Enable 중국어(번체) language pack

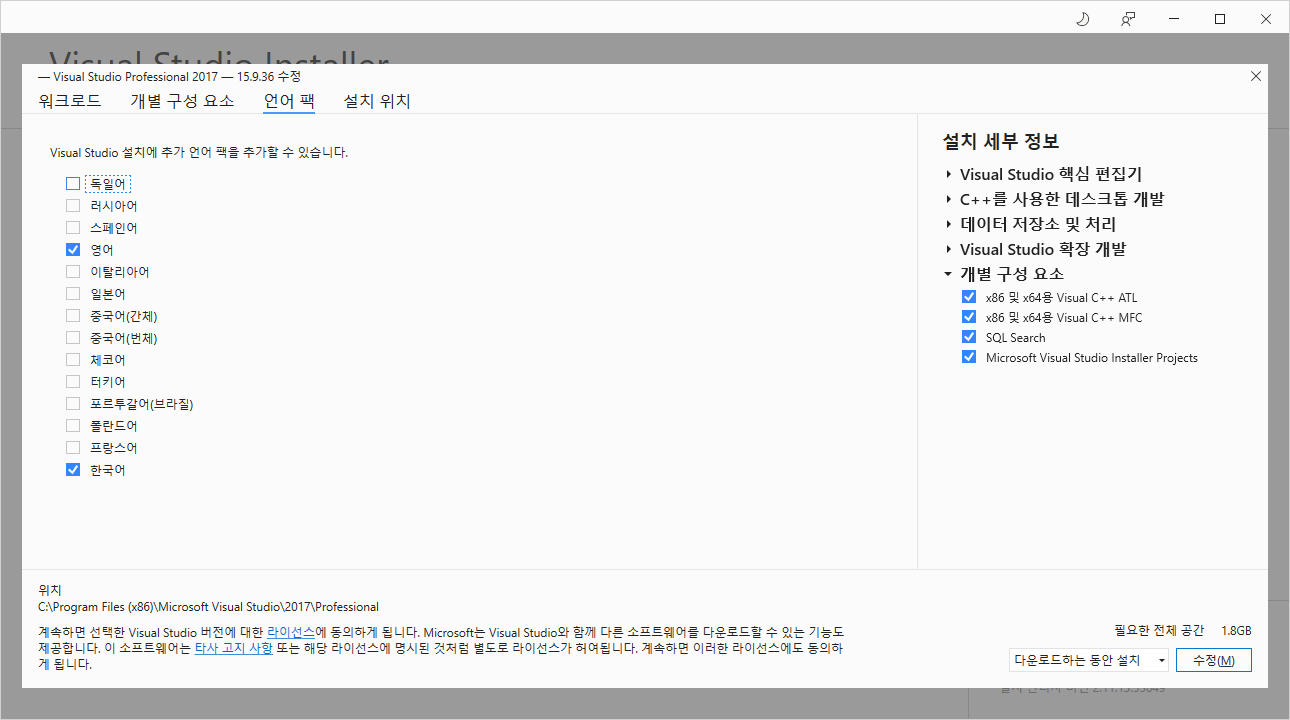click(x=73, y=338)
